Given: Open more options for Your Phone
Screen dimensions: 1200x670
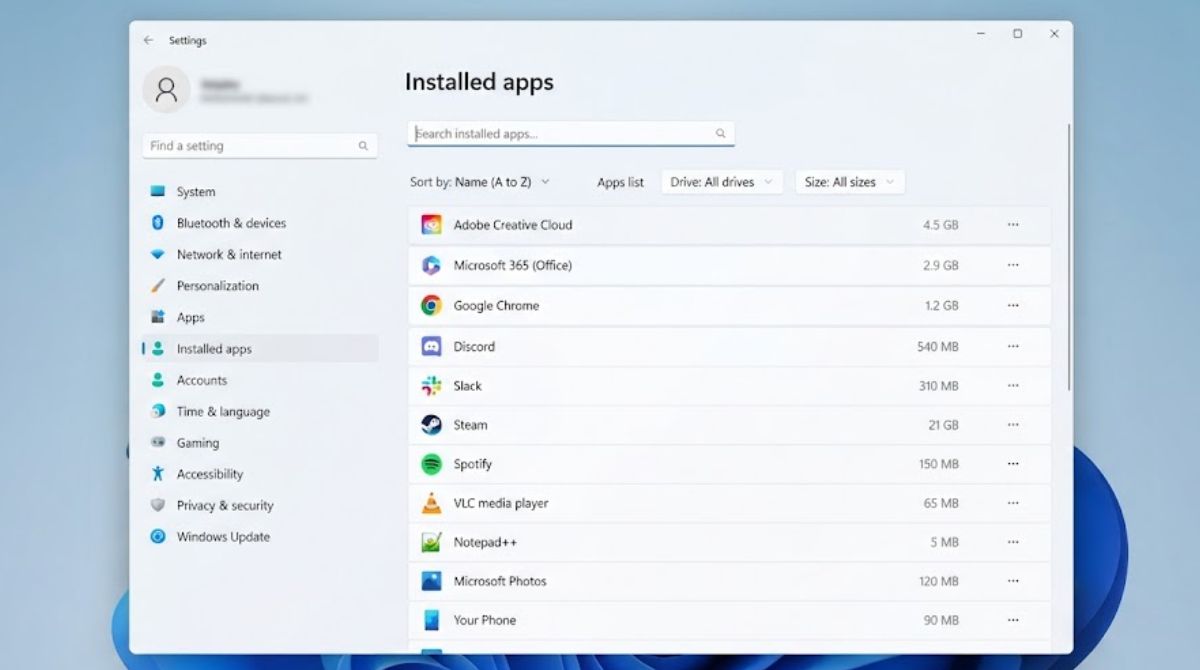Looking at the screenshot, I should 1013,620.
